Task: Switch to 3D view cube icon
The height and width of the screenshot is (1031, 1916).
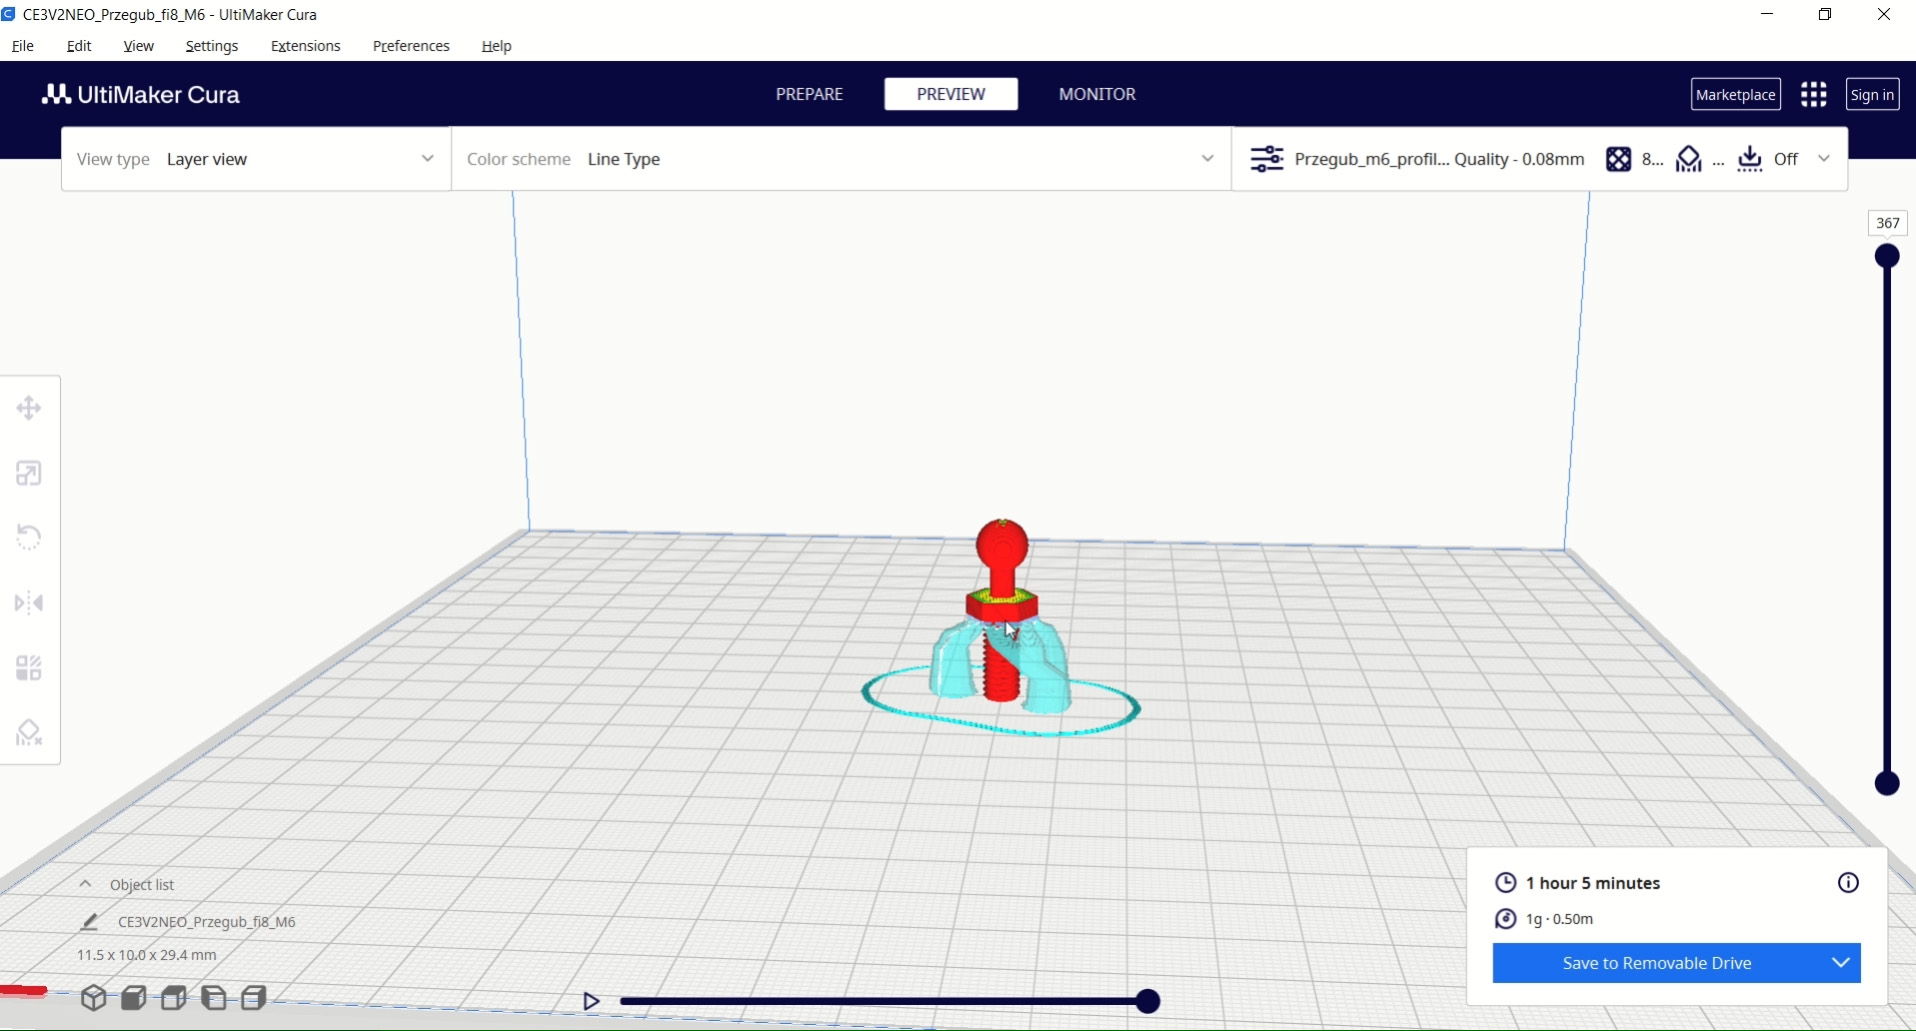Action: tap(94, 998)
